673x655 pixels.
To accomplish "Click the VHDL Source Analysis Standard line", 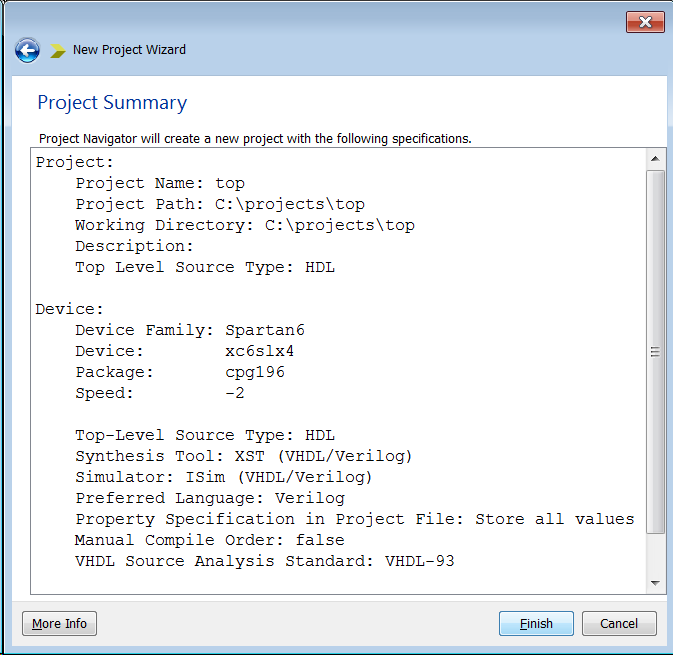I will [x=265, y=561].
